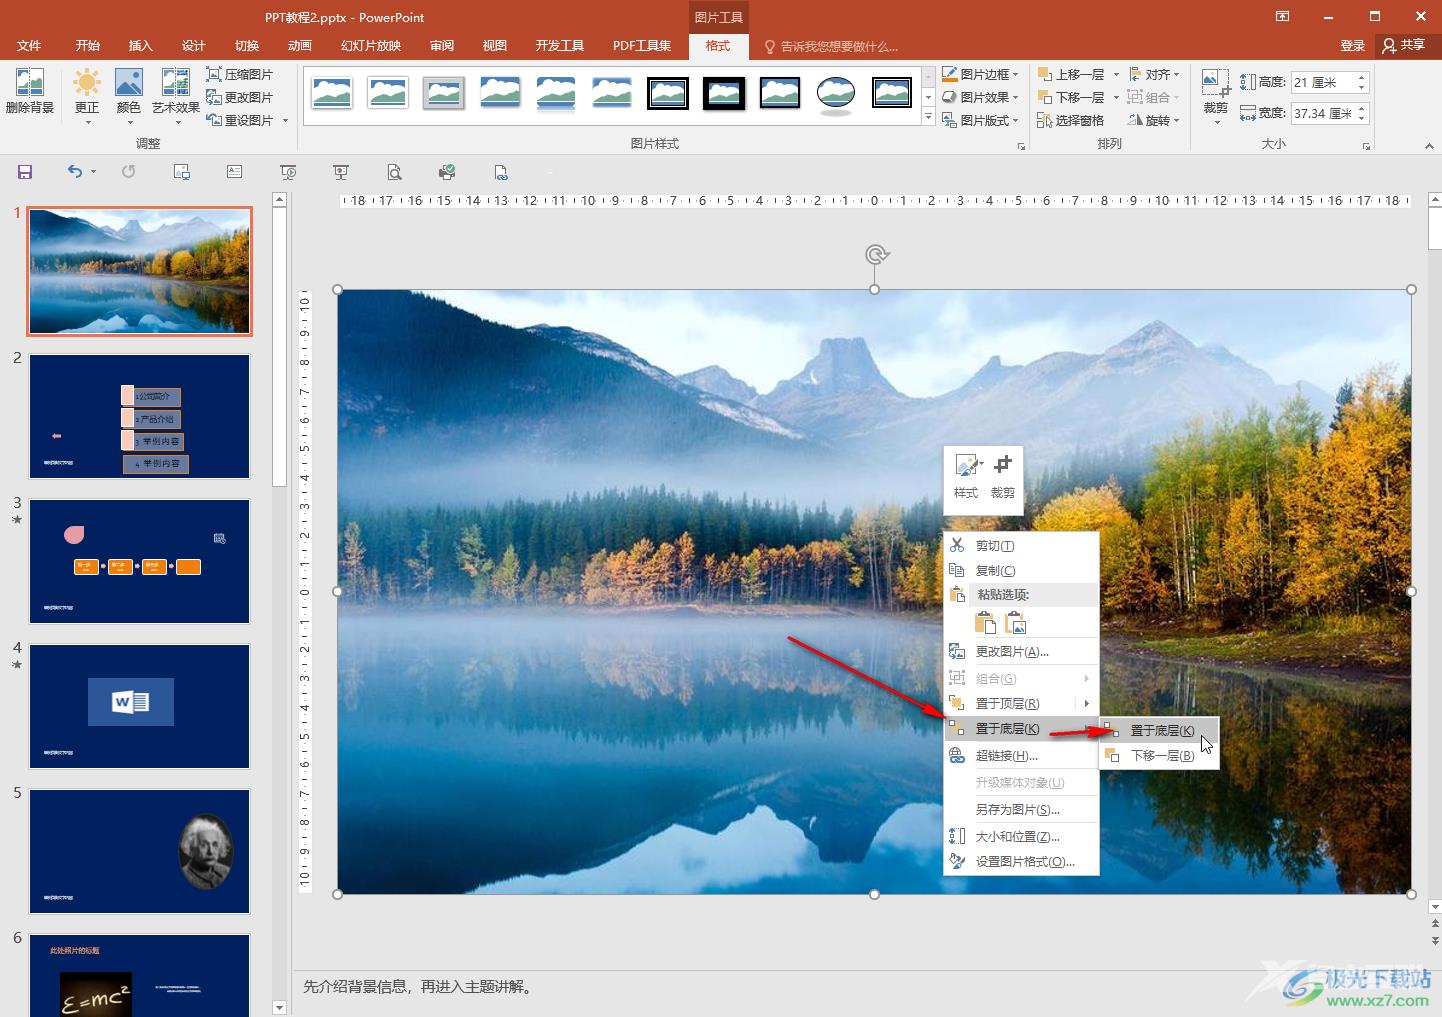The width and height of the screenshot is (1442, 1017).
Task: Switch to the 设计 (Design) tab
Action: [194, 46]
